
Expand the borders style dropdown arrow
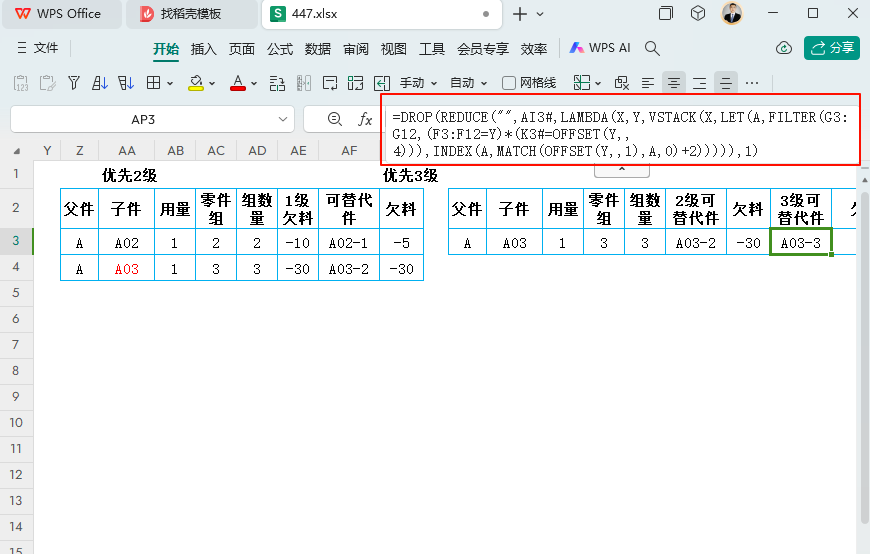tap(170, 84)
